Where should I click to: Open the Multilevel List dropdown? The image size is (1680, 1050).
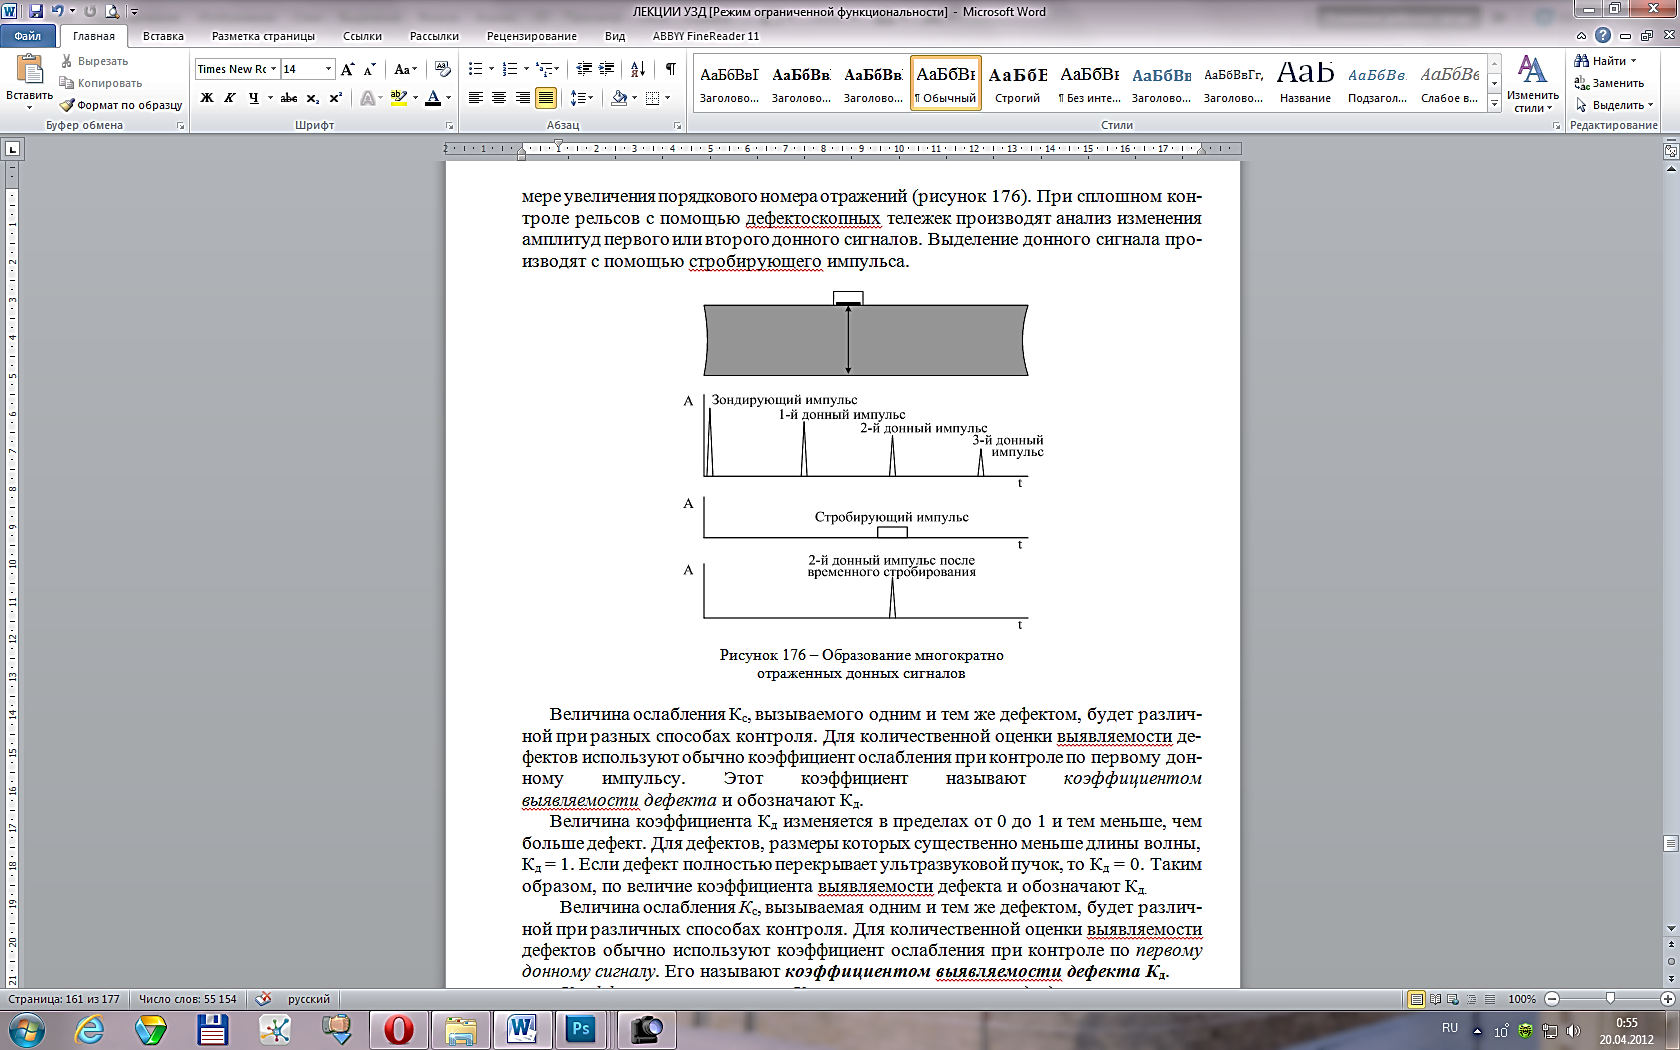click(547, 69)
